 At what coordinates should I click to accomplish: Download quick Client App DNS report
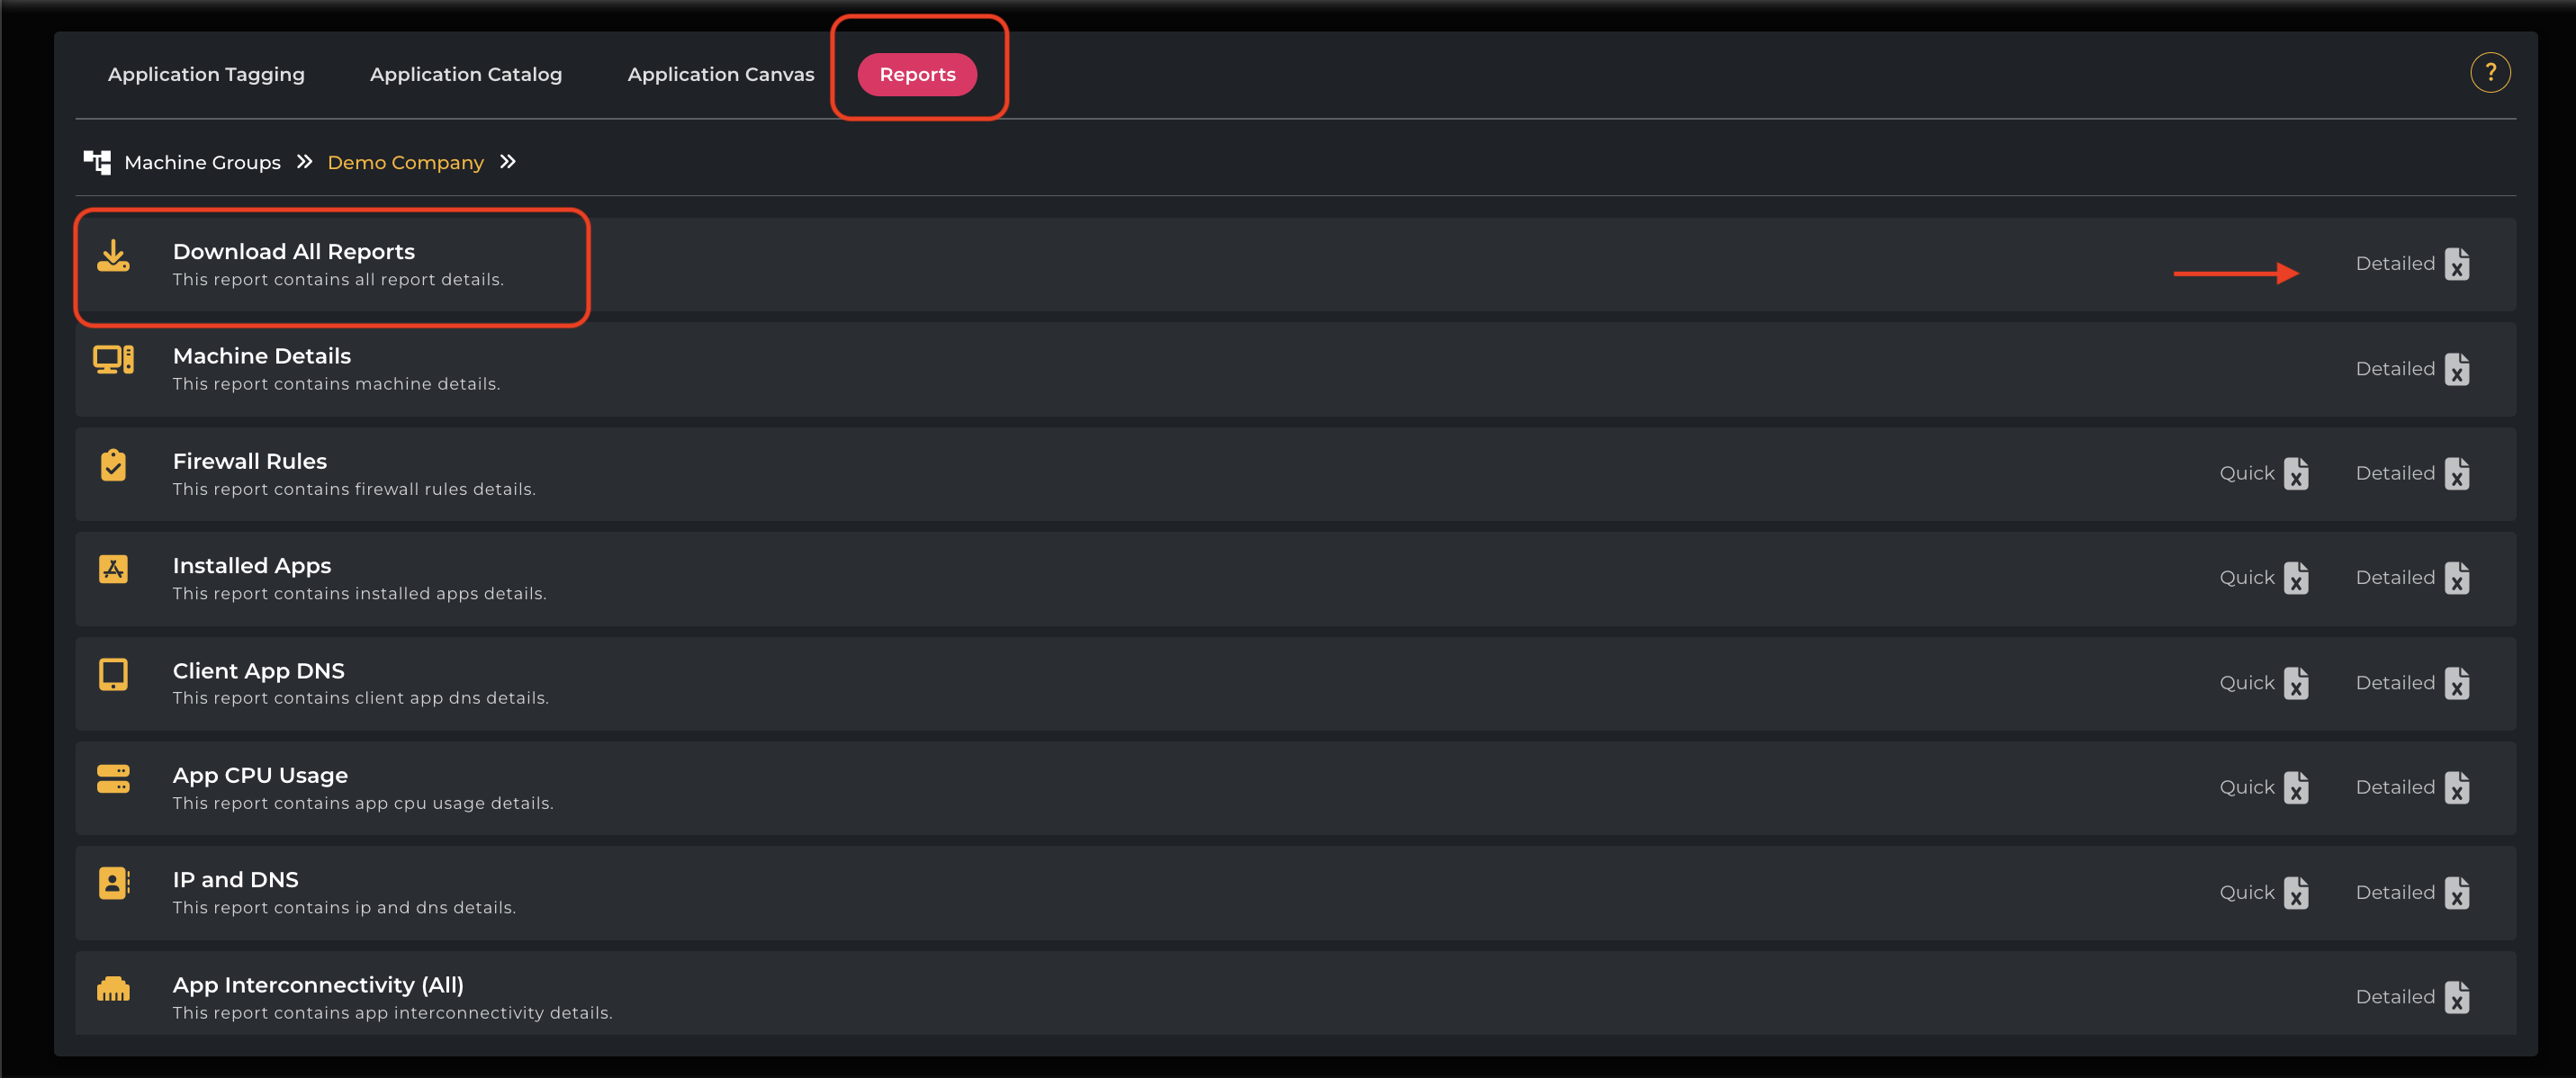coord(2296,683)
